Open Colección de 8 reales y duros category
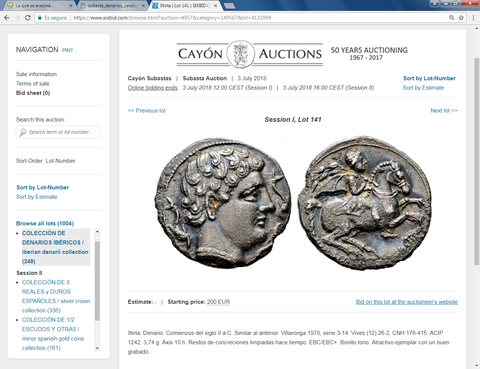 click(56, 296)
